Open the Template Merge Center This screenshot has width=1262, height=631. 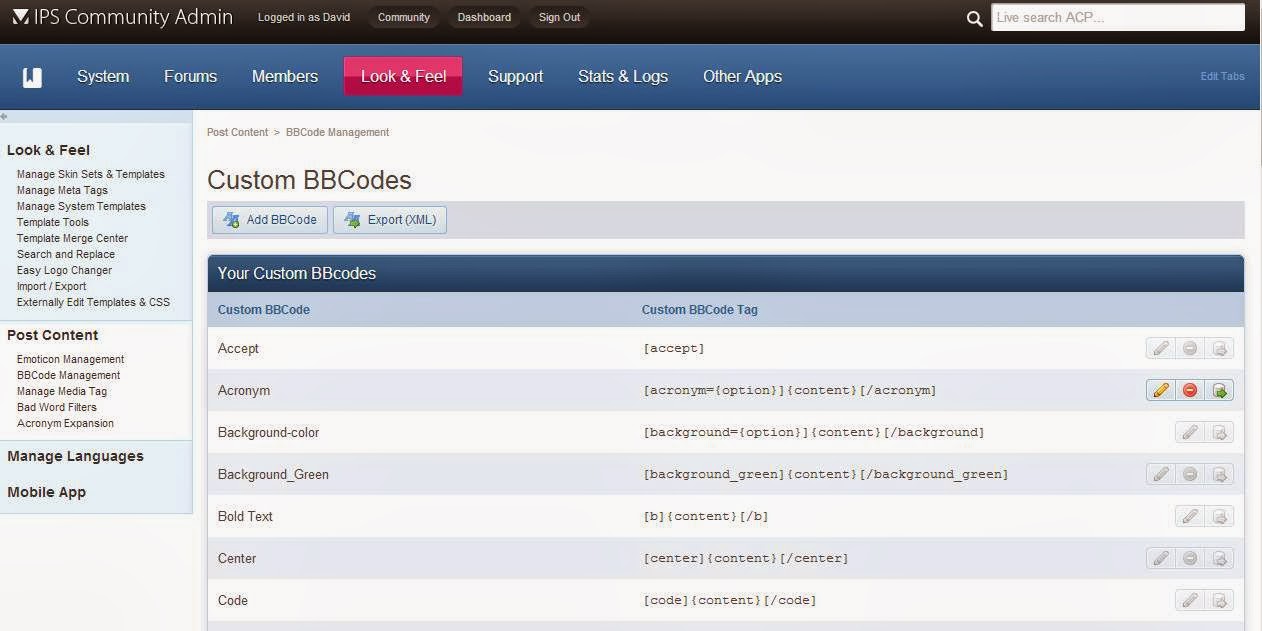click(x=72, y=238)
